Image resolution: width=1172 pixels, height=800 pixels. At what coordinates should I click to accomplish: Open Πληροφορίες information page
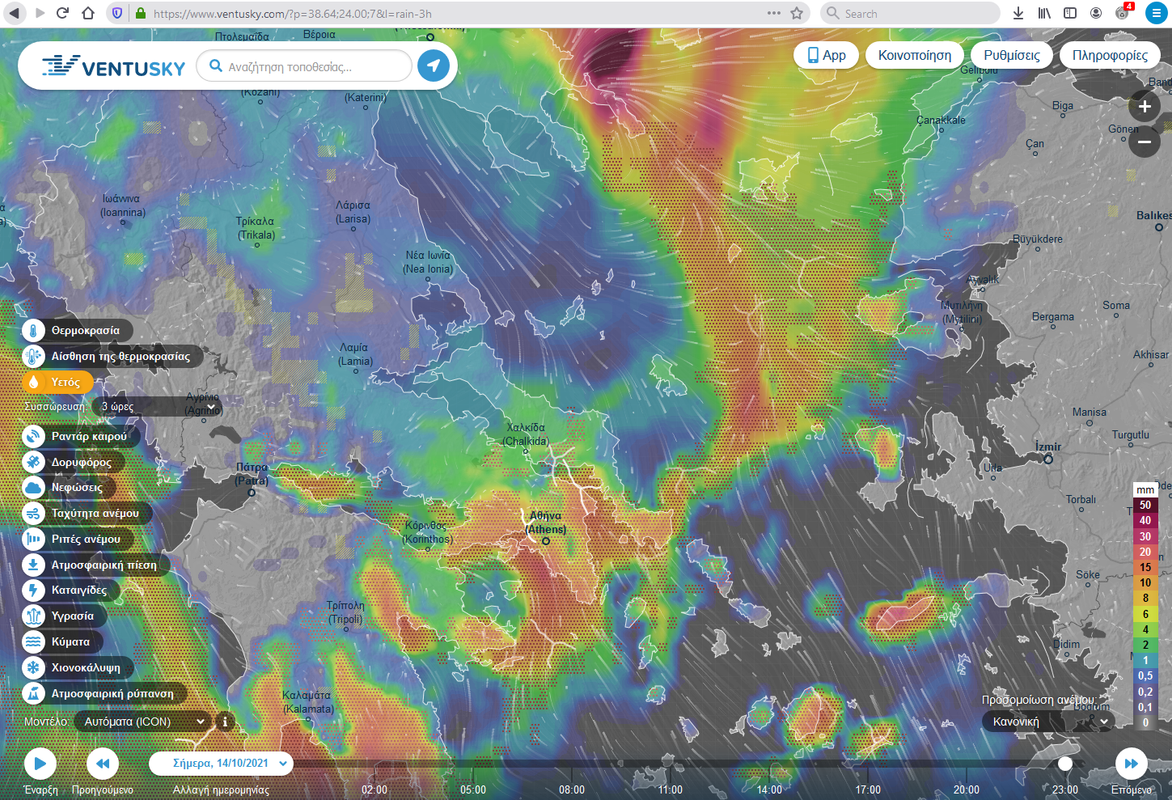click(1109, 55)
